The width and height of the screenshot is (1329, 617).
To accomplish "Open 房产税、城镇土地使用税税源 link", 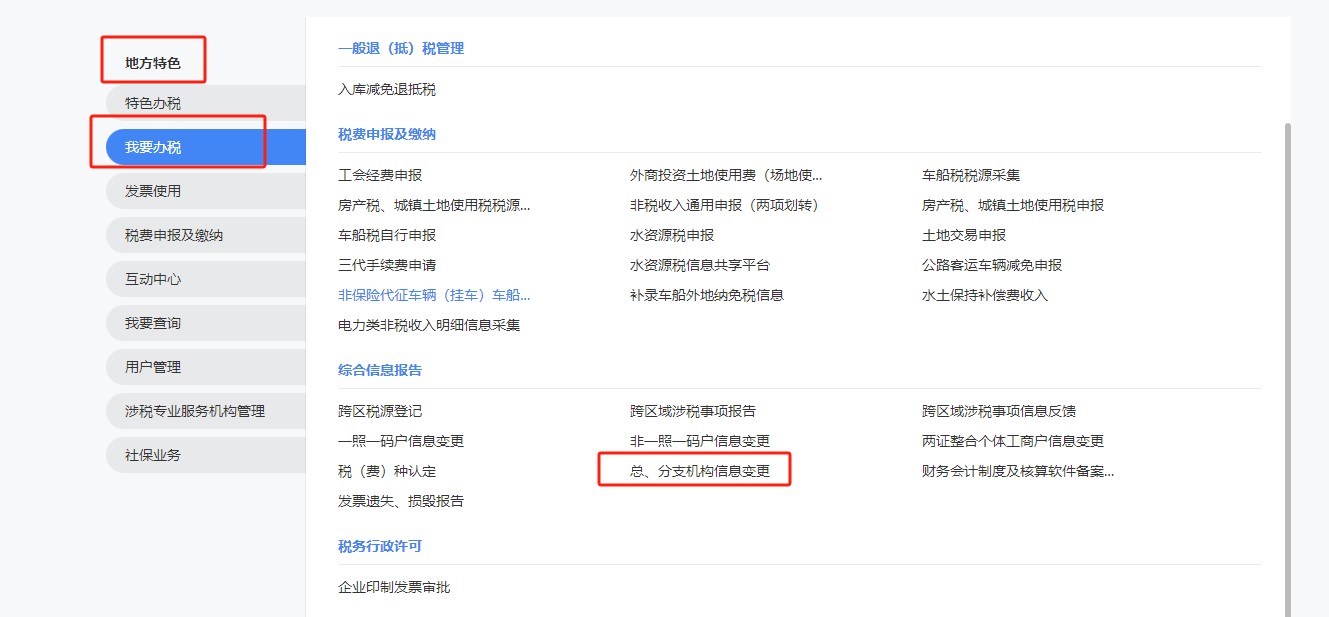I will (434, 205).
